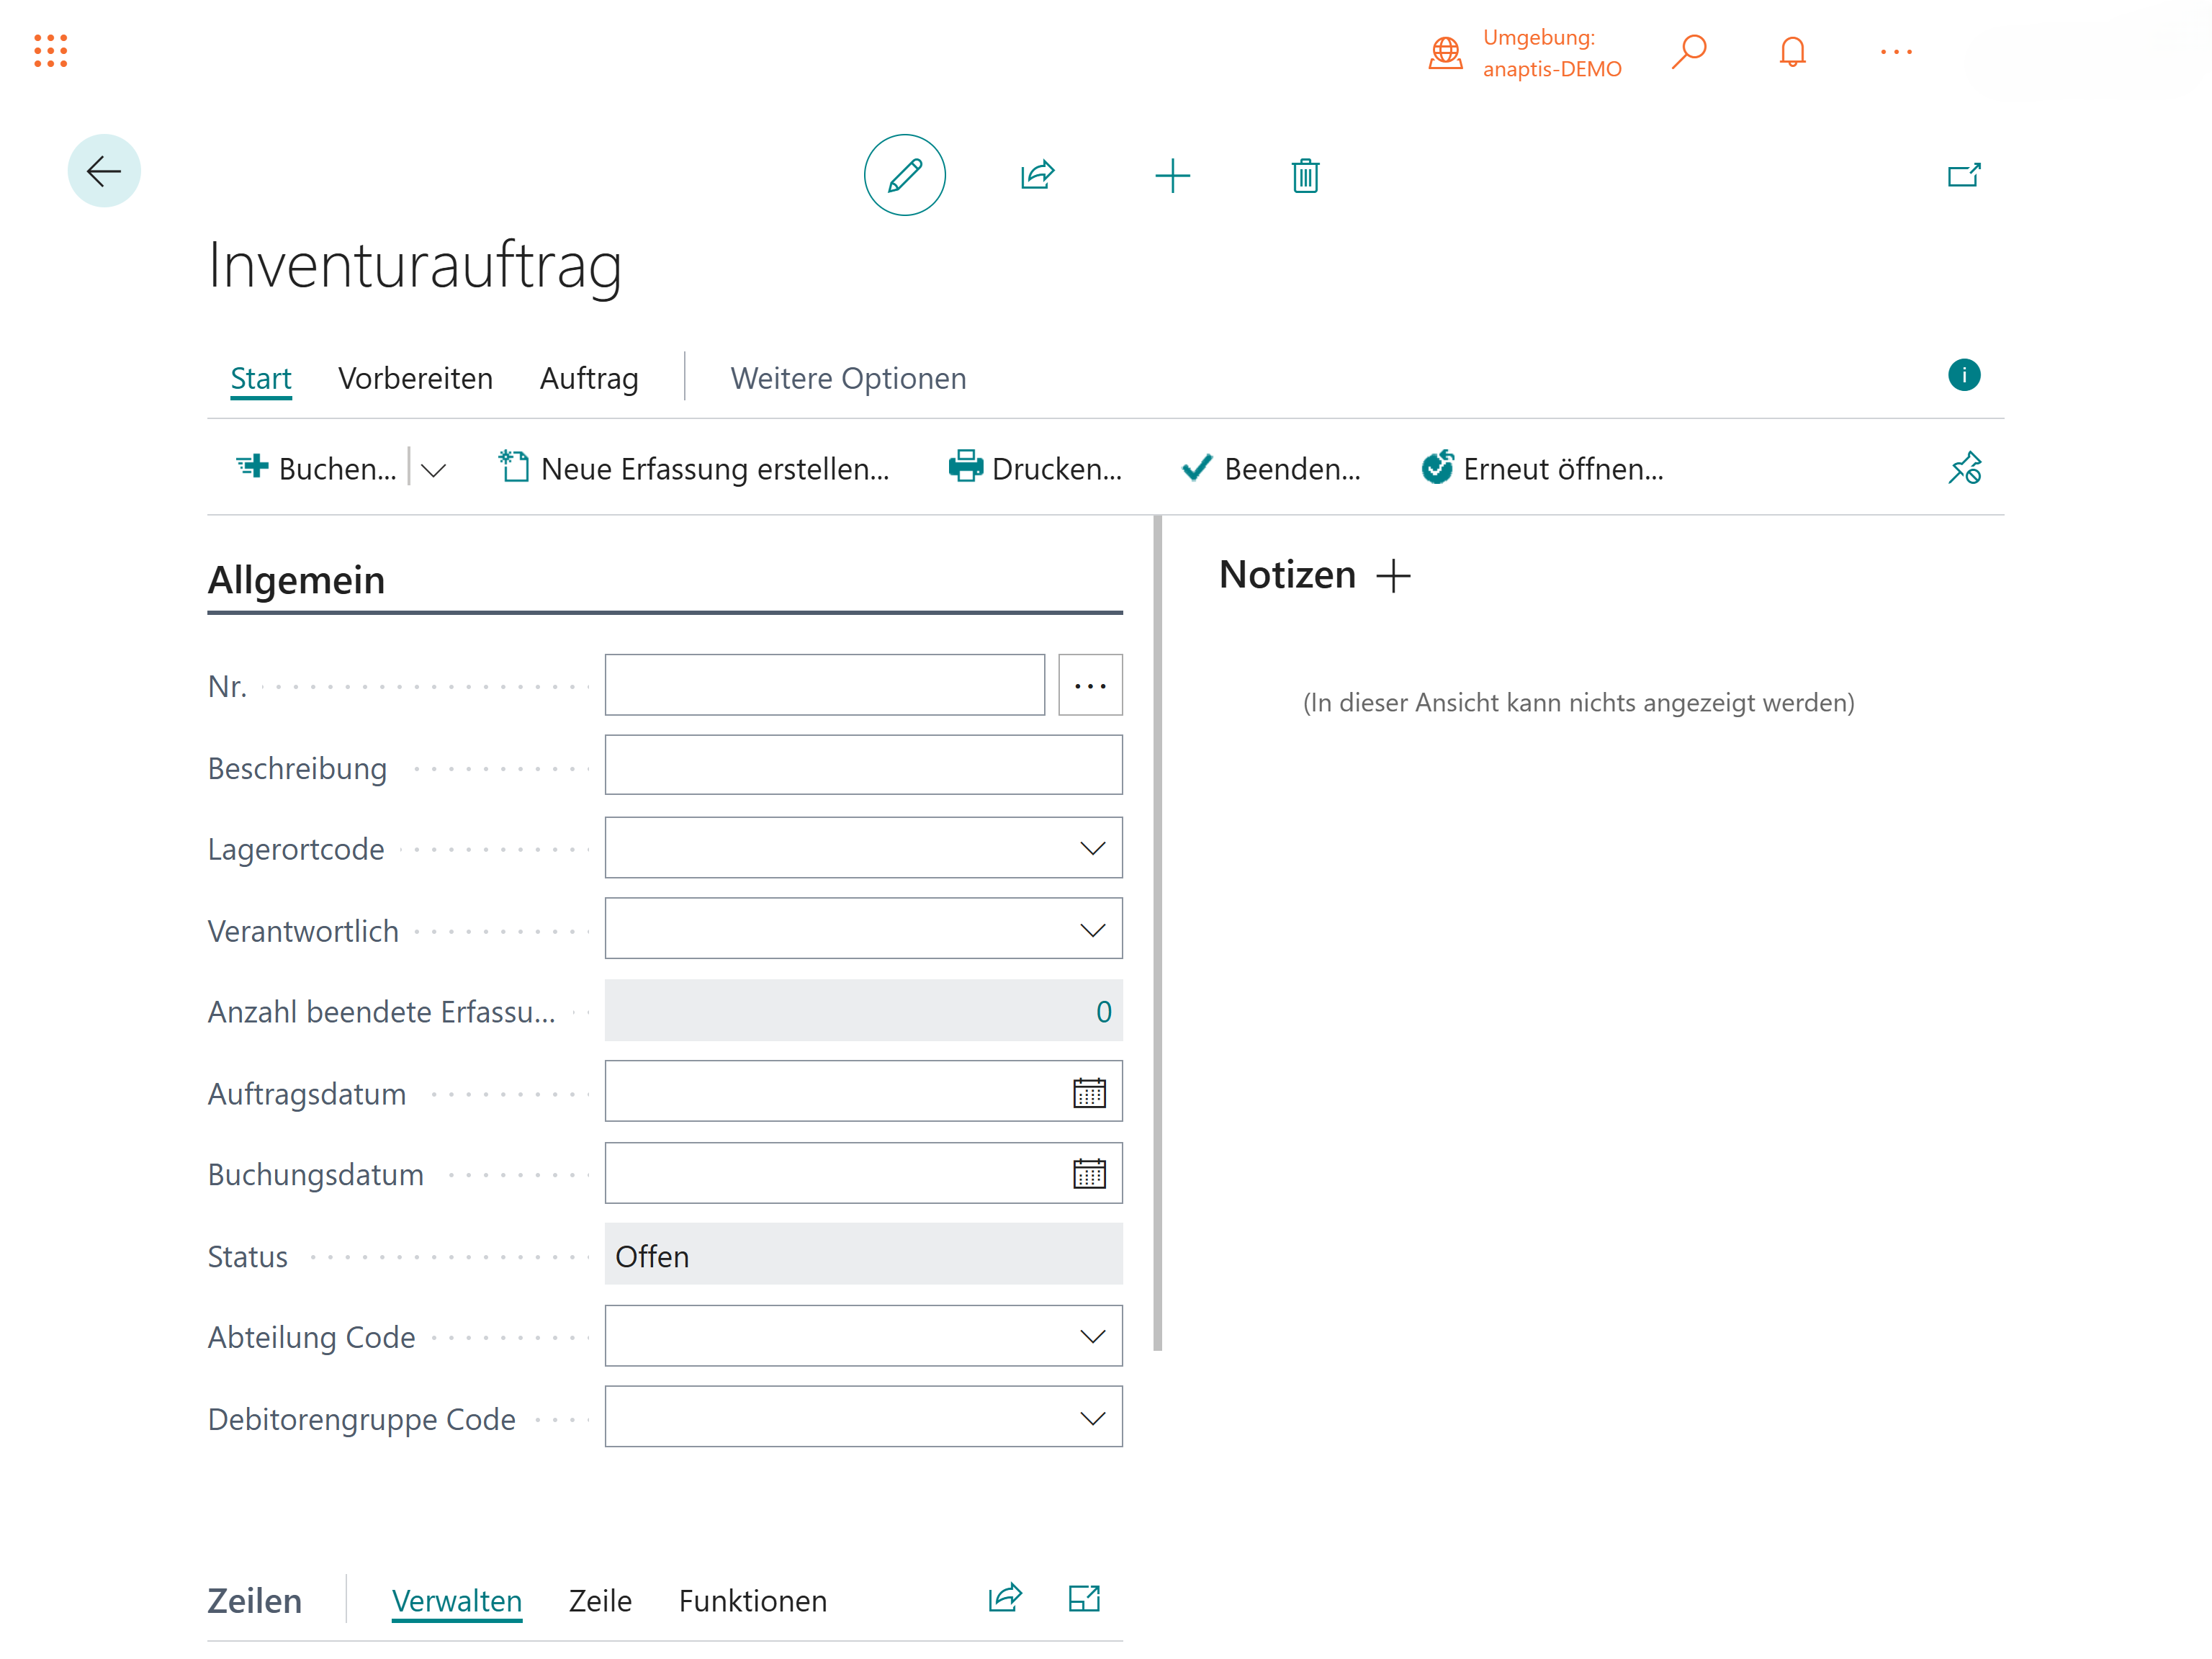Open the Anzahl beendete Erfassungen value 0
The height and width of the screenshot is (1659, 2212).
pyautogui.click(x=1103, y=1011)
